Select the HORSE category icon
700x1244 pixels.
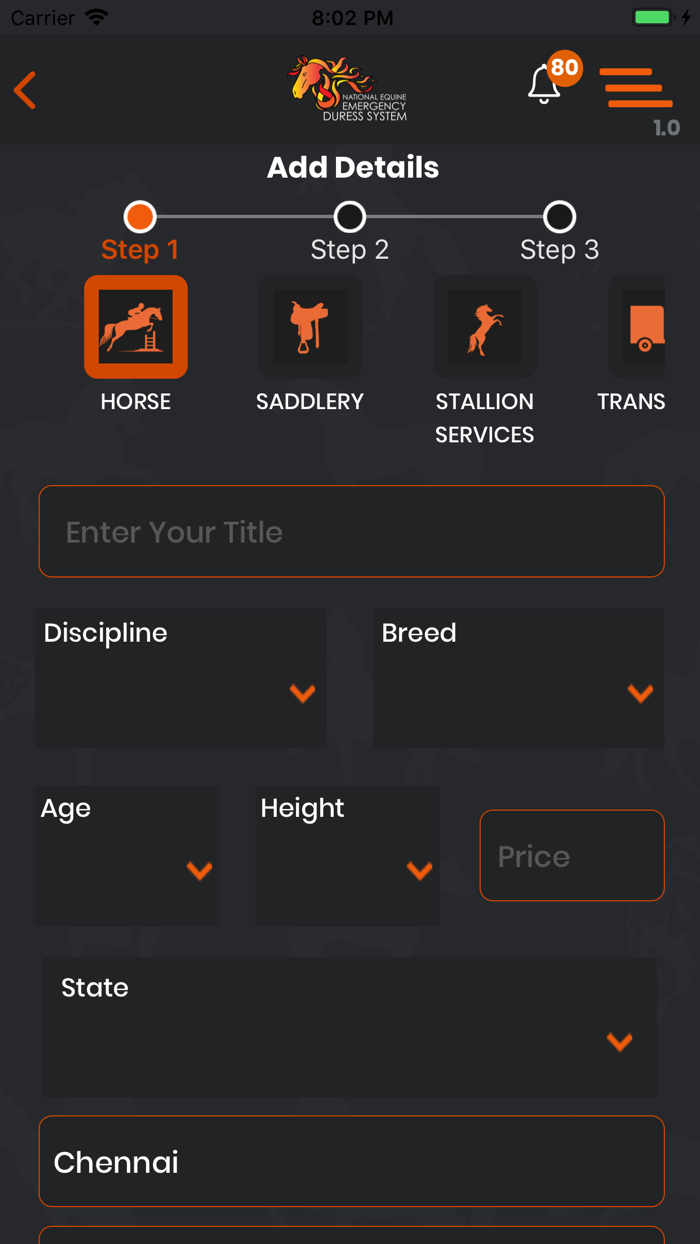pos(135,326)
